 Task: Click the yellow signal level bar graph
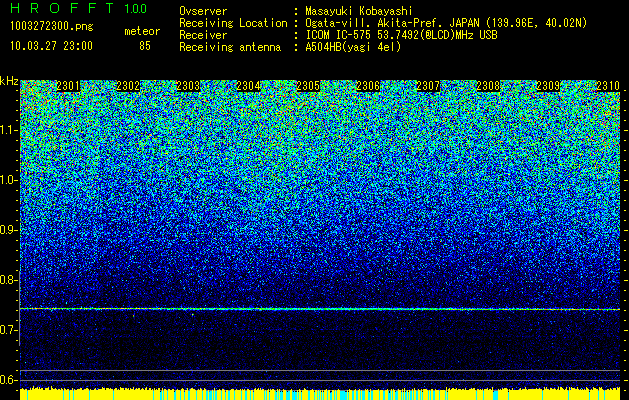pos(320,394)
